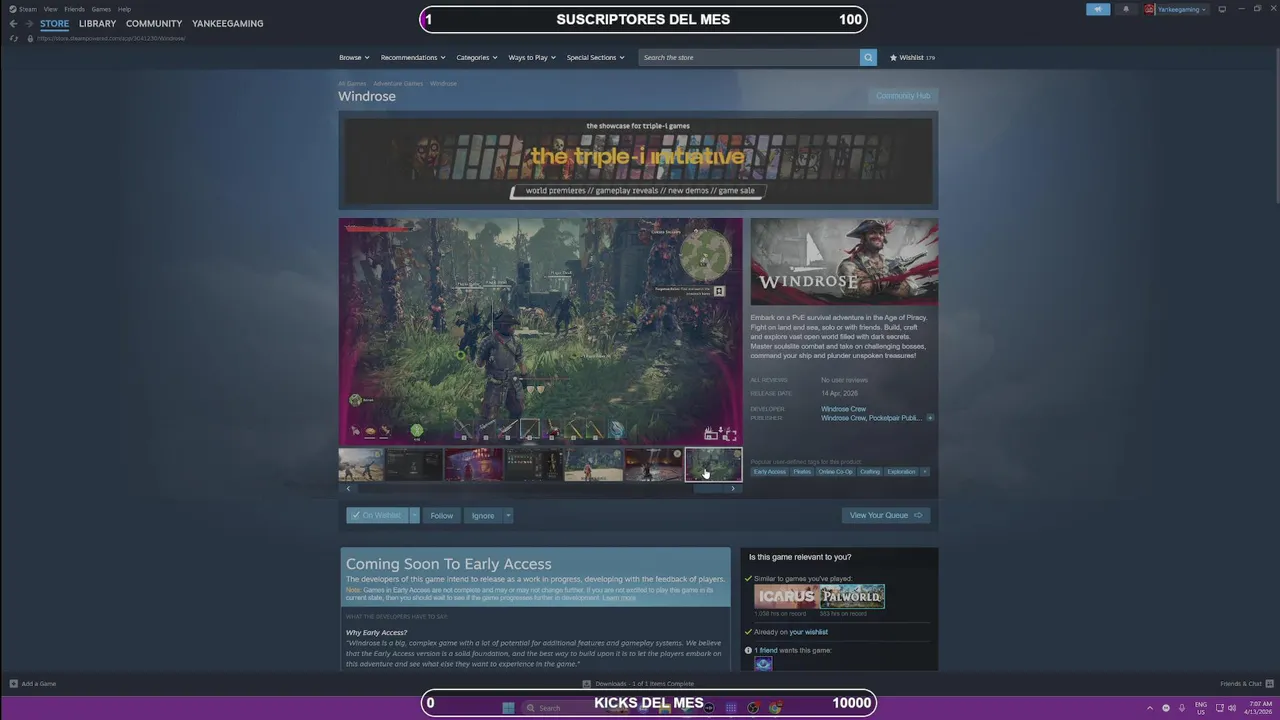Select the first screenshot thumbnail
Viewport: 1280px width, 720px height.
(361, 465)
